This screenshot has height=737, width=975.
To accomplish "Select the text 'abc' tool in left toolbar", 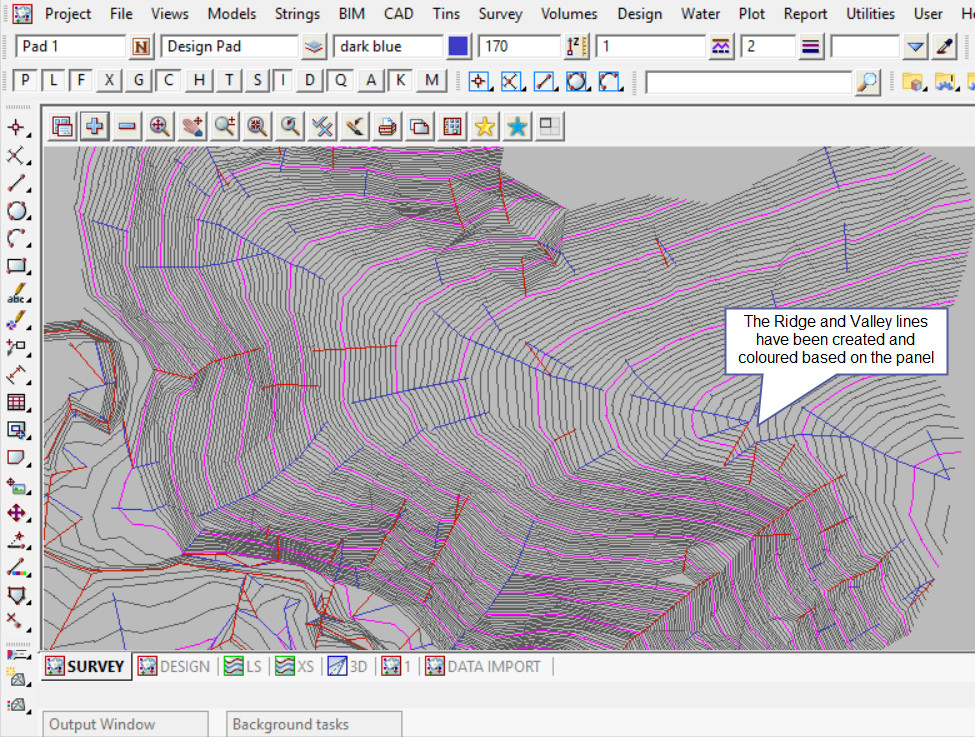I will [16, 295].
